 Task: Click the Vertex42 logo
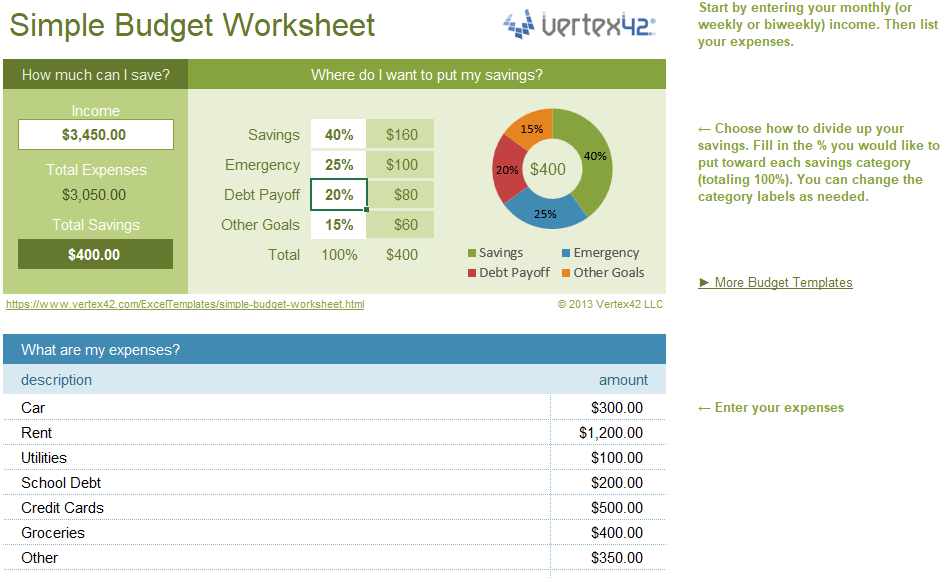point(579,24)
